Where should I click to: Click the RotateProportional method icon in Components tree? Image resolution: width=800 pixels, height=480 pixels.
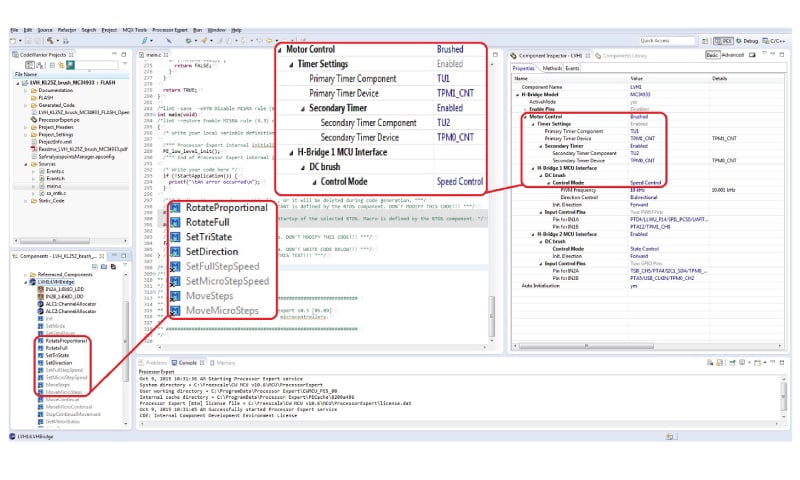[x=38, y=341]
